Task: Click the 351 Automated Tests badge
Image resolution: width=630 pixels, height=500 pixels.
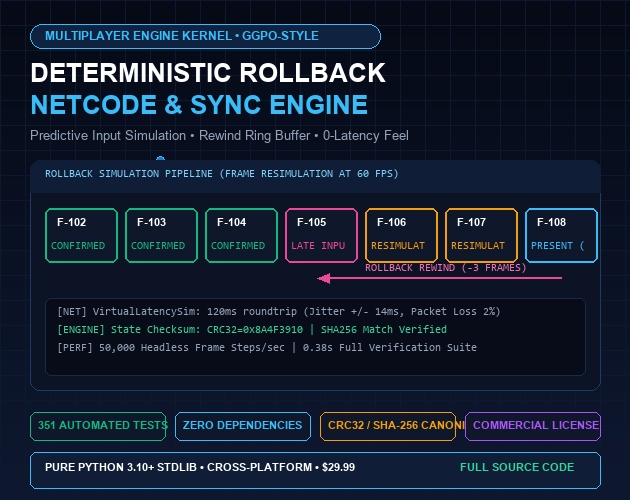Action: pyautogui.click(x=98, y=426)
